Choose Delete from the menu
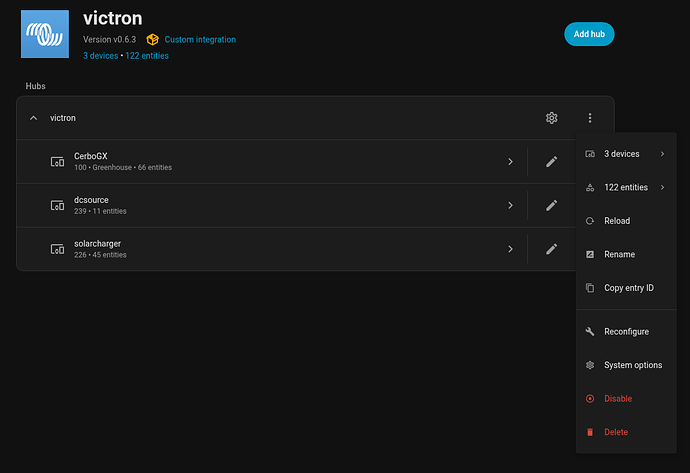Screen dimensions: 690x473 point(626,432)
